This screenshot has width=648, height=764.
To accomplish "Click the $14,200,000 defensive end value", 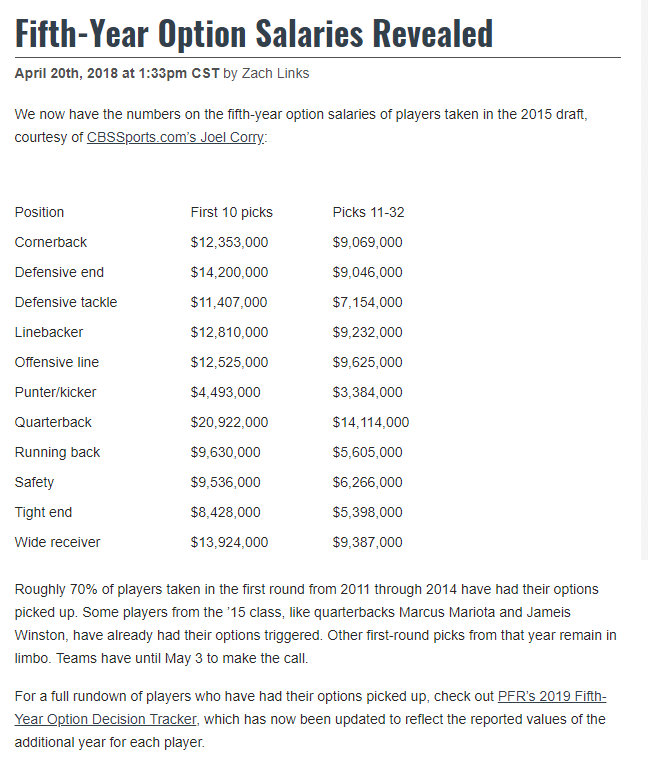I will [x=229, y=272].
